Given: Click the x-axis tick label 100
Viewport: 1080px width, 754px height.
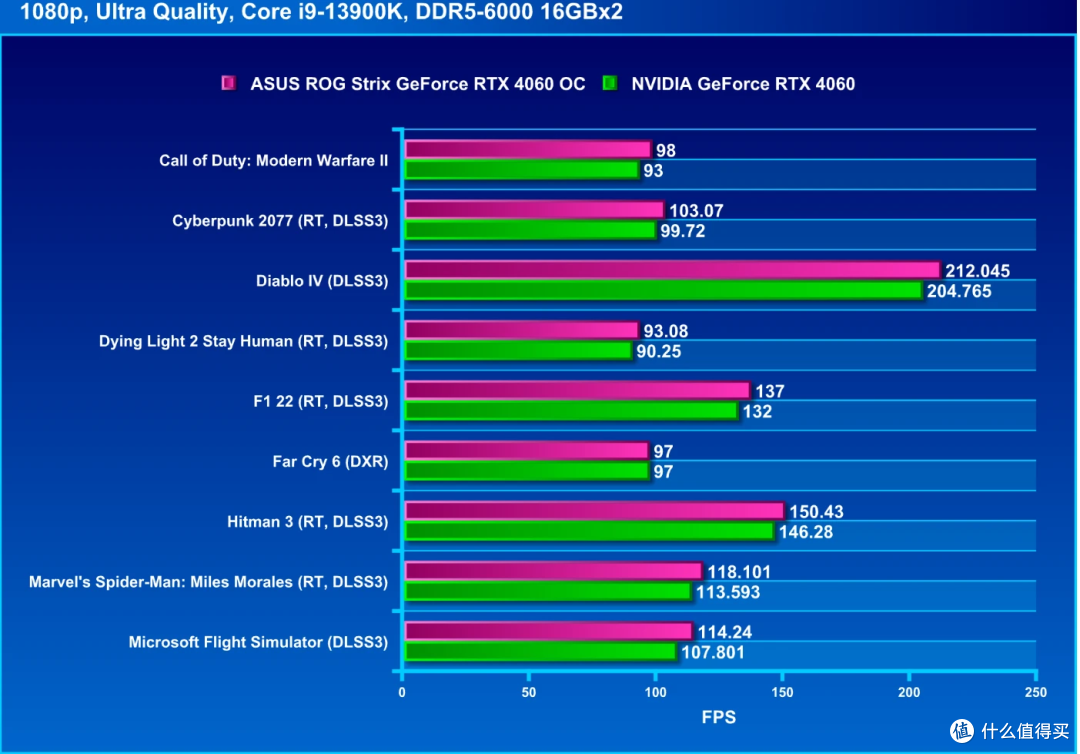Looking at the screenshot, I should (656, 693).
